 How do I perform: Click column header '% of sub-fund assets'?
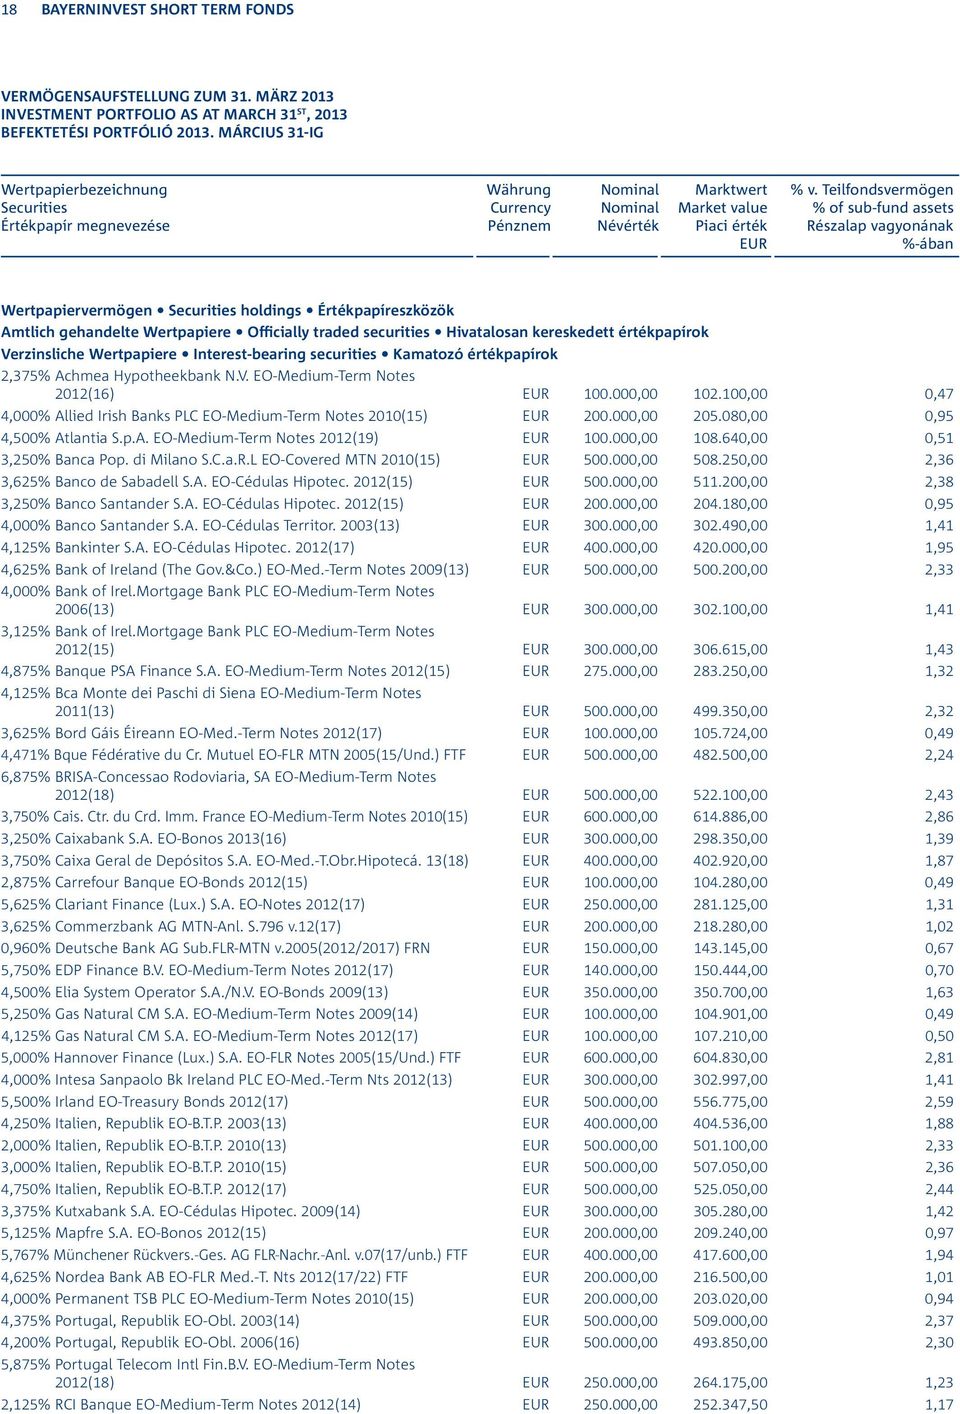[883, 208]
